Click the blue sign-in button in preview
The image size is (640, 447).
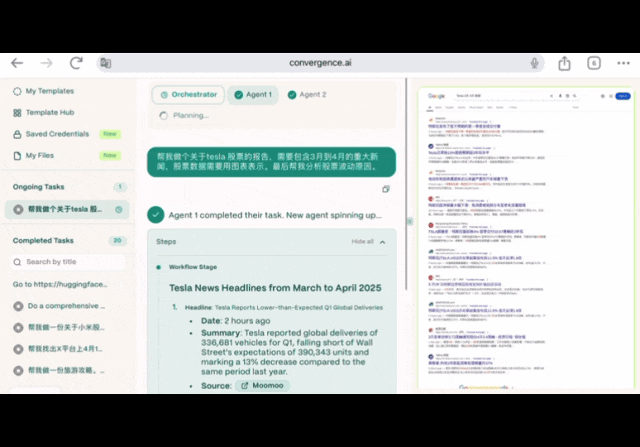coord(623,96)
